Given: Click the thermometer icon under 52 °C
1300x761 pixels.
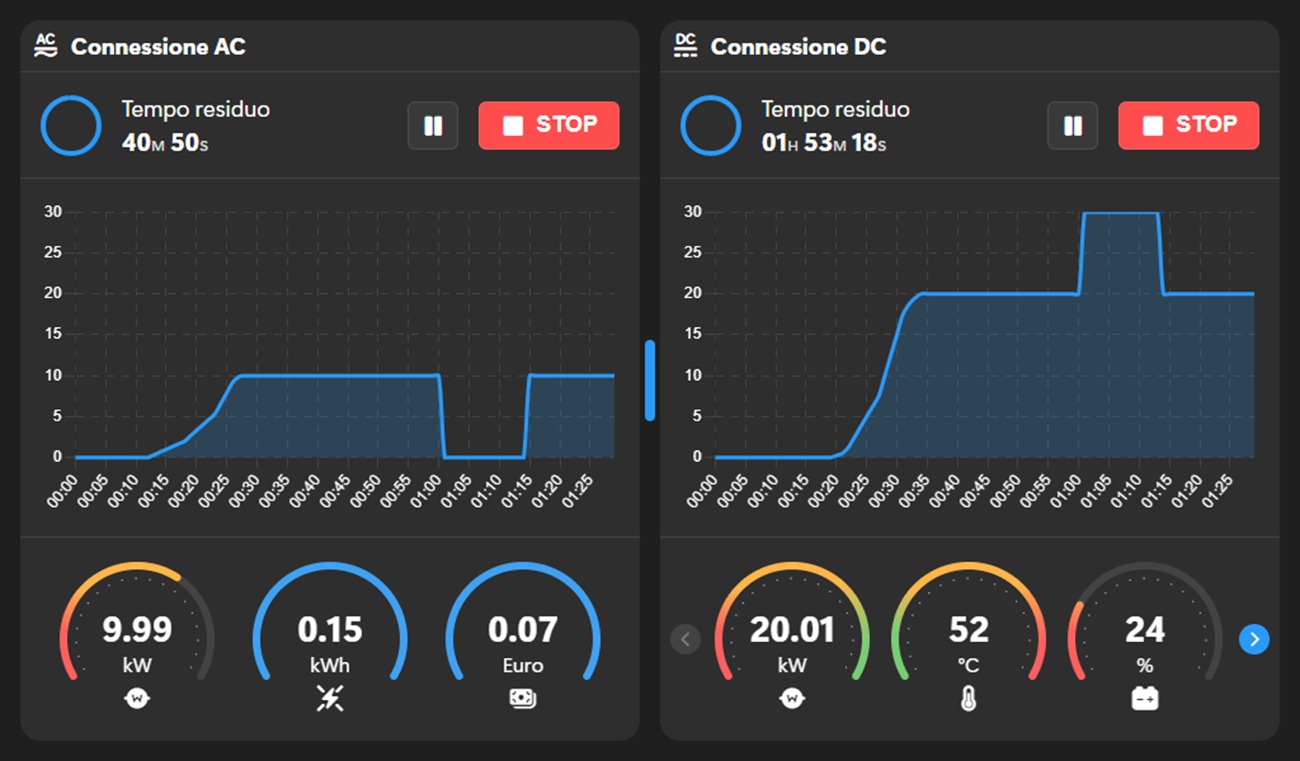Looking at the screenshot, I should tap(968, 699).
